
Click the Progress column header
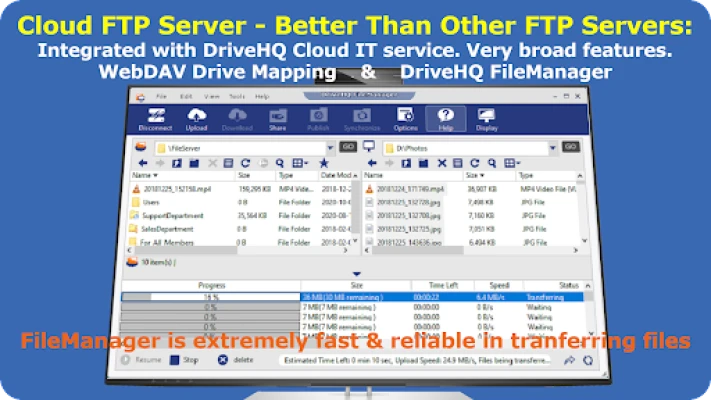point(211,286)
